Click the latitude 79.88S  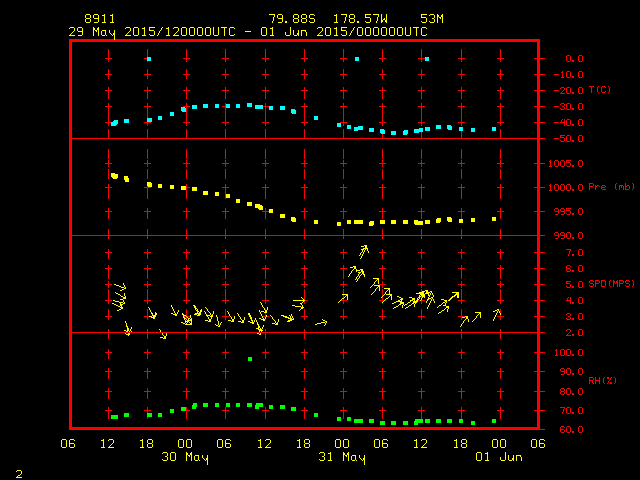pyautogui.click(x=292, y=19)
